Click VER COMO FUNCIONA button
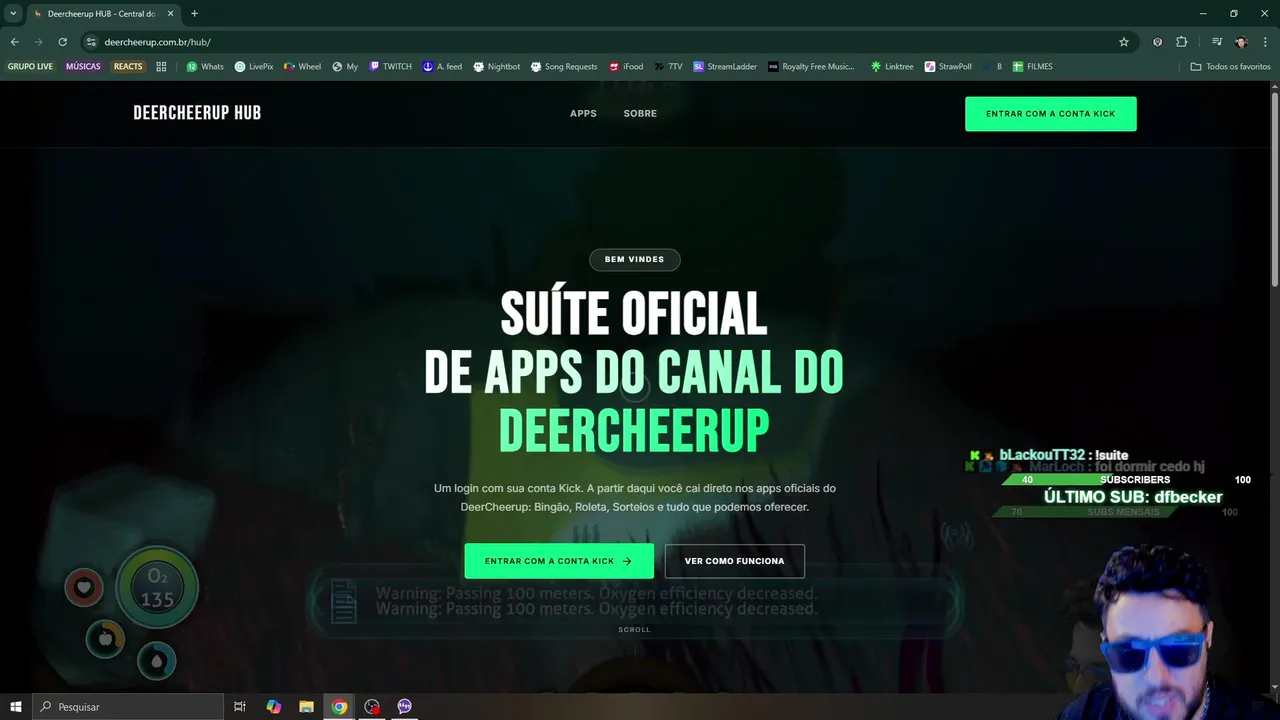 point(735,561)
